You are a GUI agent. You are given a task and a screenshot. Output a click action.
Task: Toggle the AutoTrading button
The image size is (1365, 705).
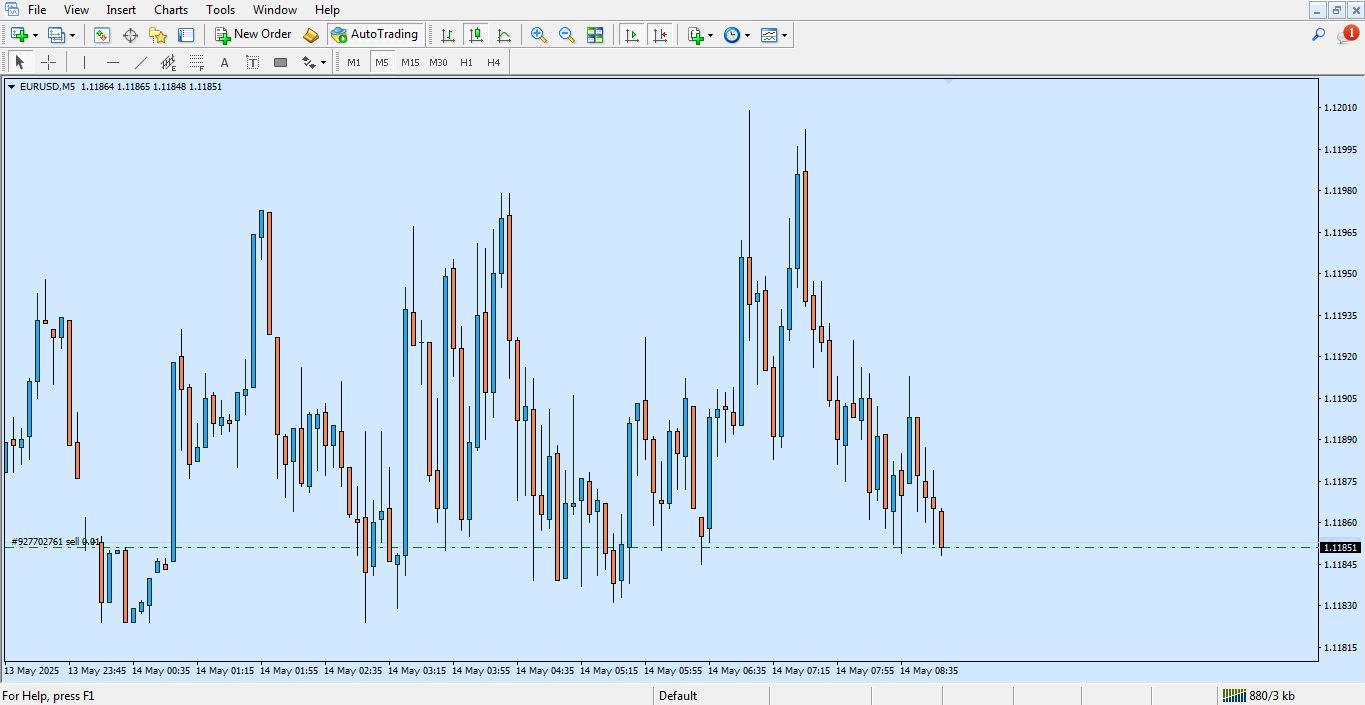374,35
